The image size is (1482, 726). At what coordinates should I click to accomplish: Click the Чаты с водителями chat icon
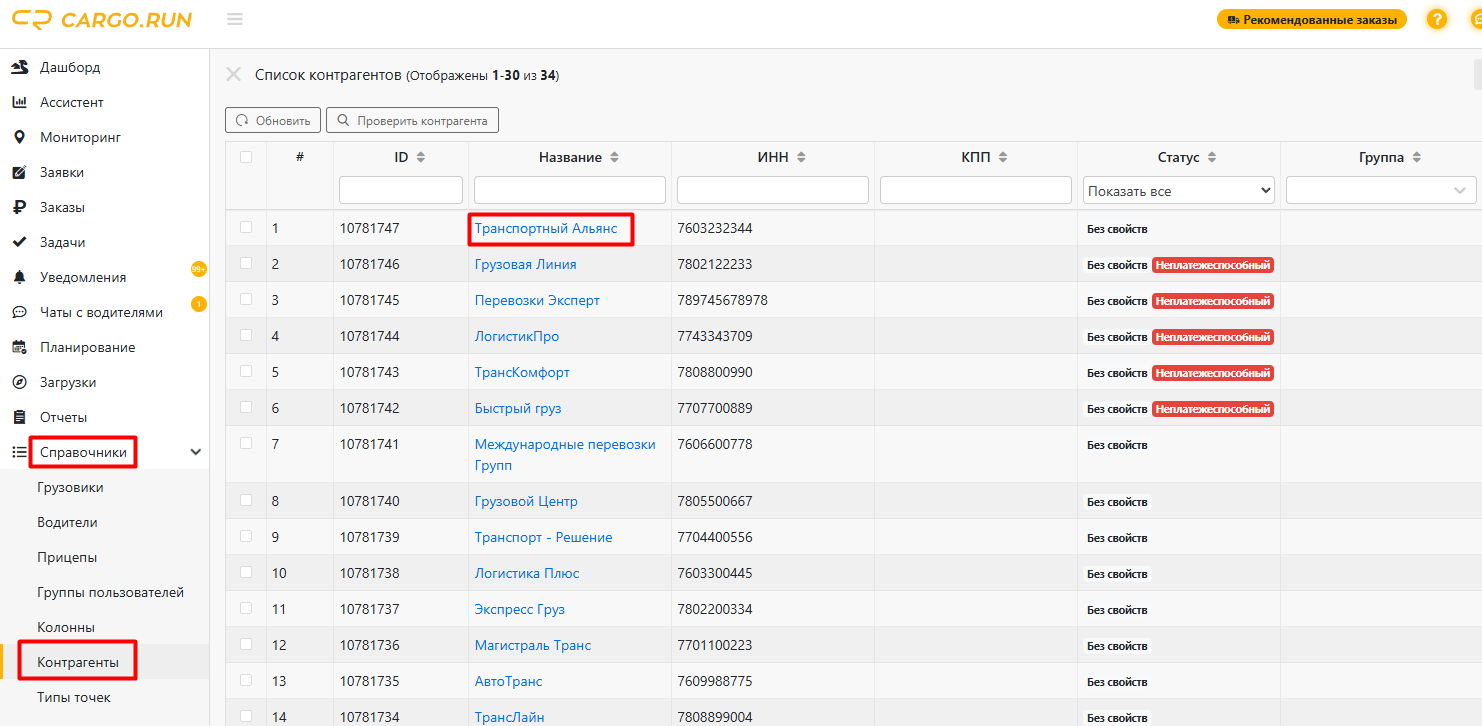click(19, 313)
